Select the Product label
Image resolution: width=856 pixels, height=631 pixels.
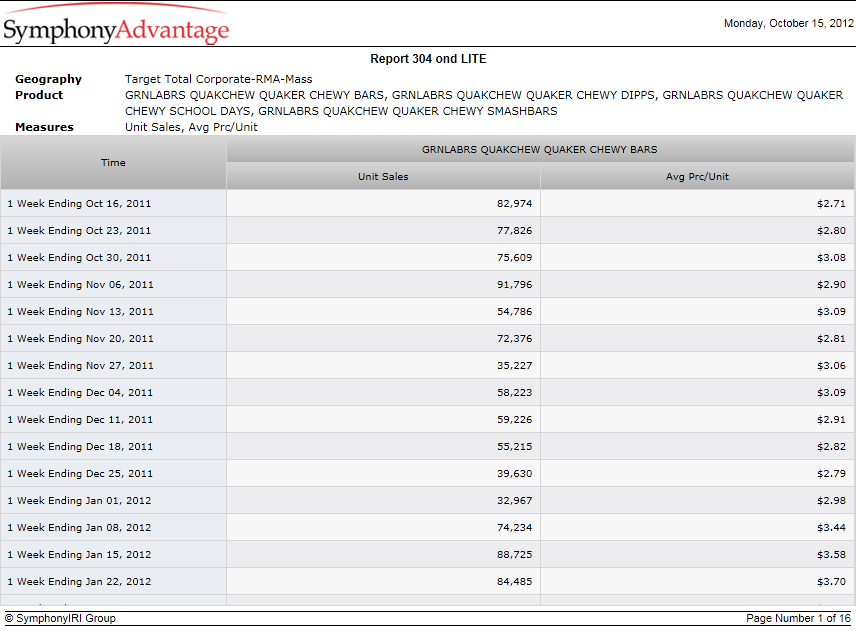click(x=39, y=95)
